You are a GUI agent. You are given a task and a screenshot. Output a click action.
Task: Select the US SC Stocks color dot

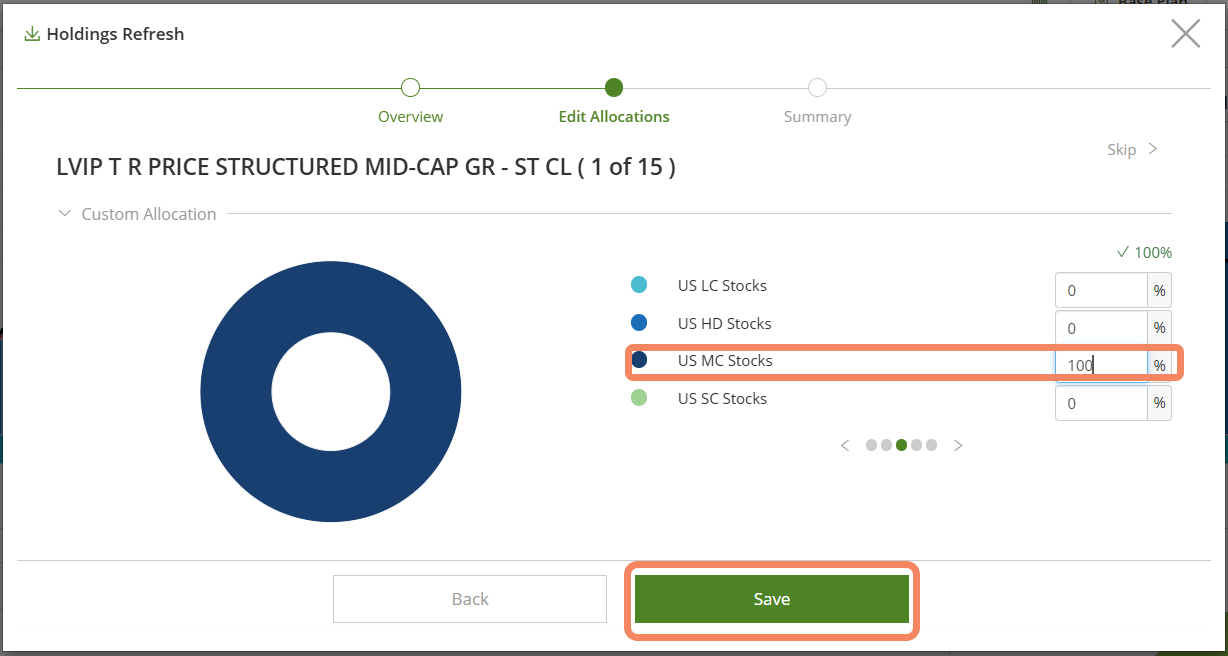click(639, 398)
